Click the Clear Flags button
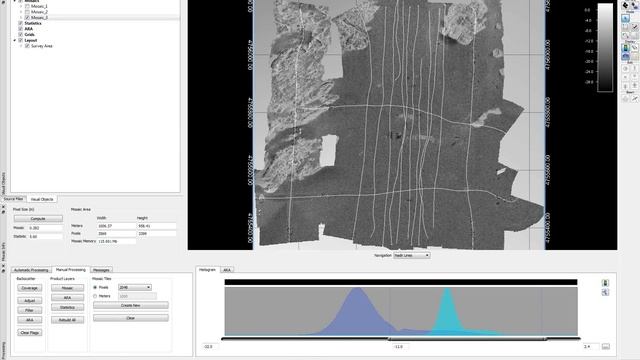 click(29, 333)
